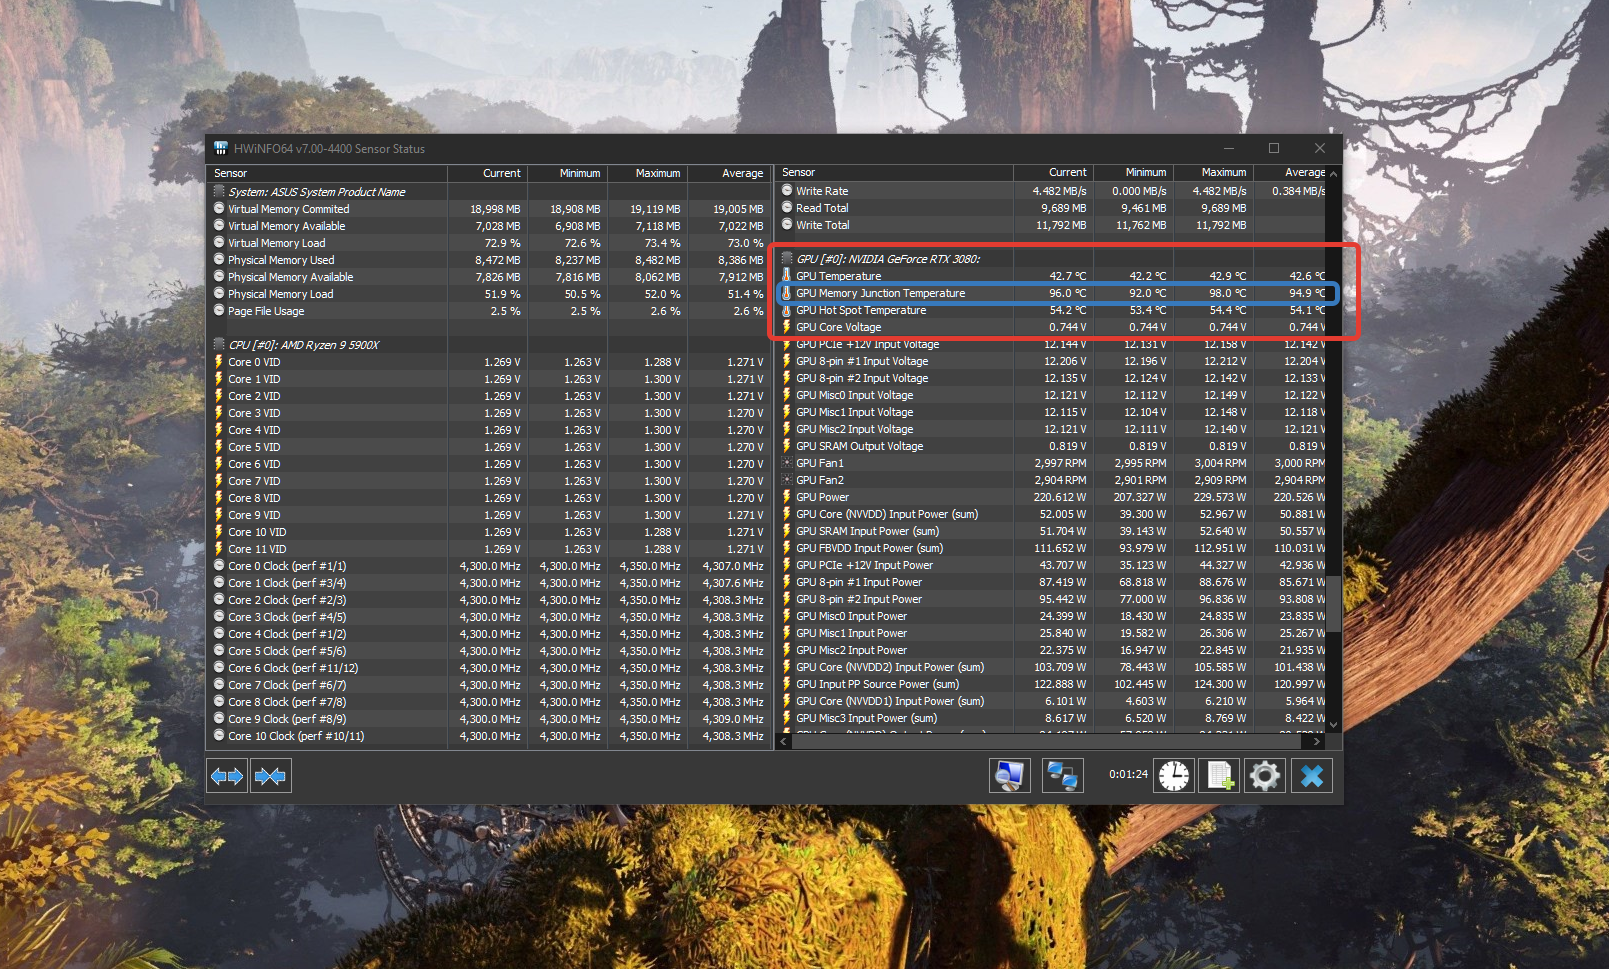1609x969 pixels.
Task: Click thermometer icon beside GPU Memory Junction Temperature
Action: tap(787, 292)
